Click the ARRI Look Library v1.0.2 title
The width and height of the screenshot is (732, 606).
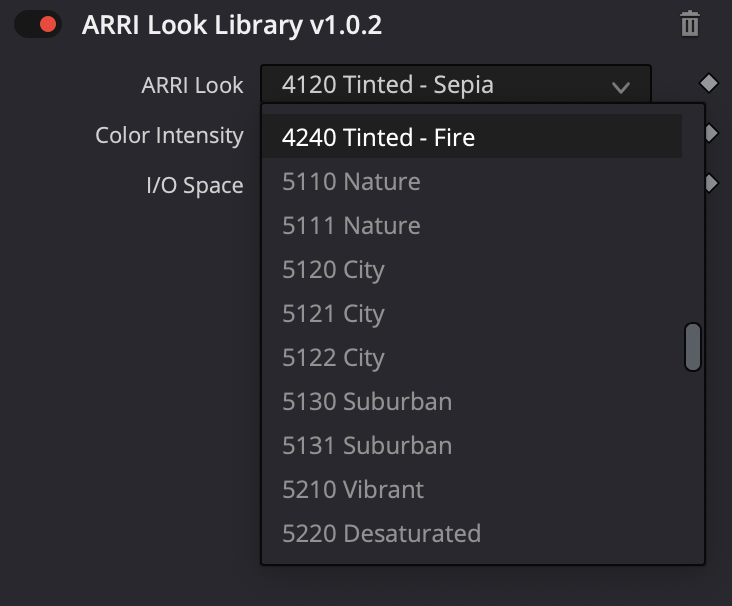[x=232, y=24]
